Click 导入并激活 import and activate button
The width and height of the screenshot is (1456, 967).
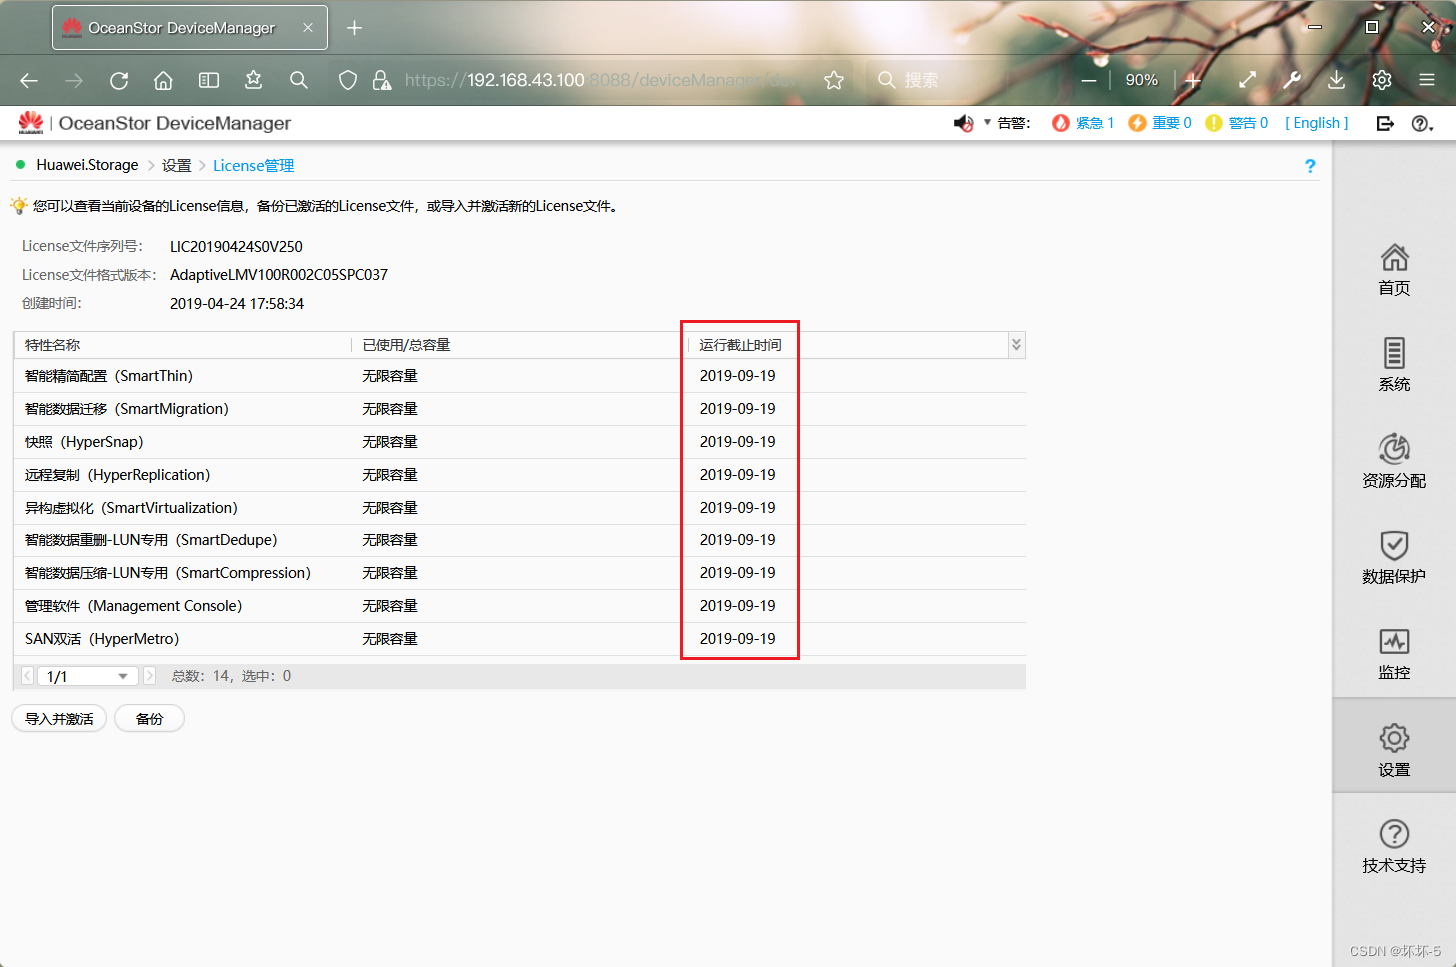59,719
